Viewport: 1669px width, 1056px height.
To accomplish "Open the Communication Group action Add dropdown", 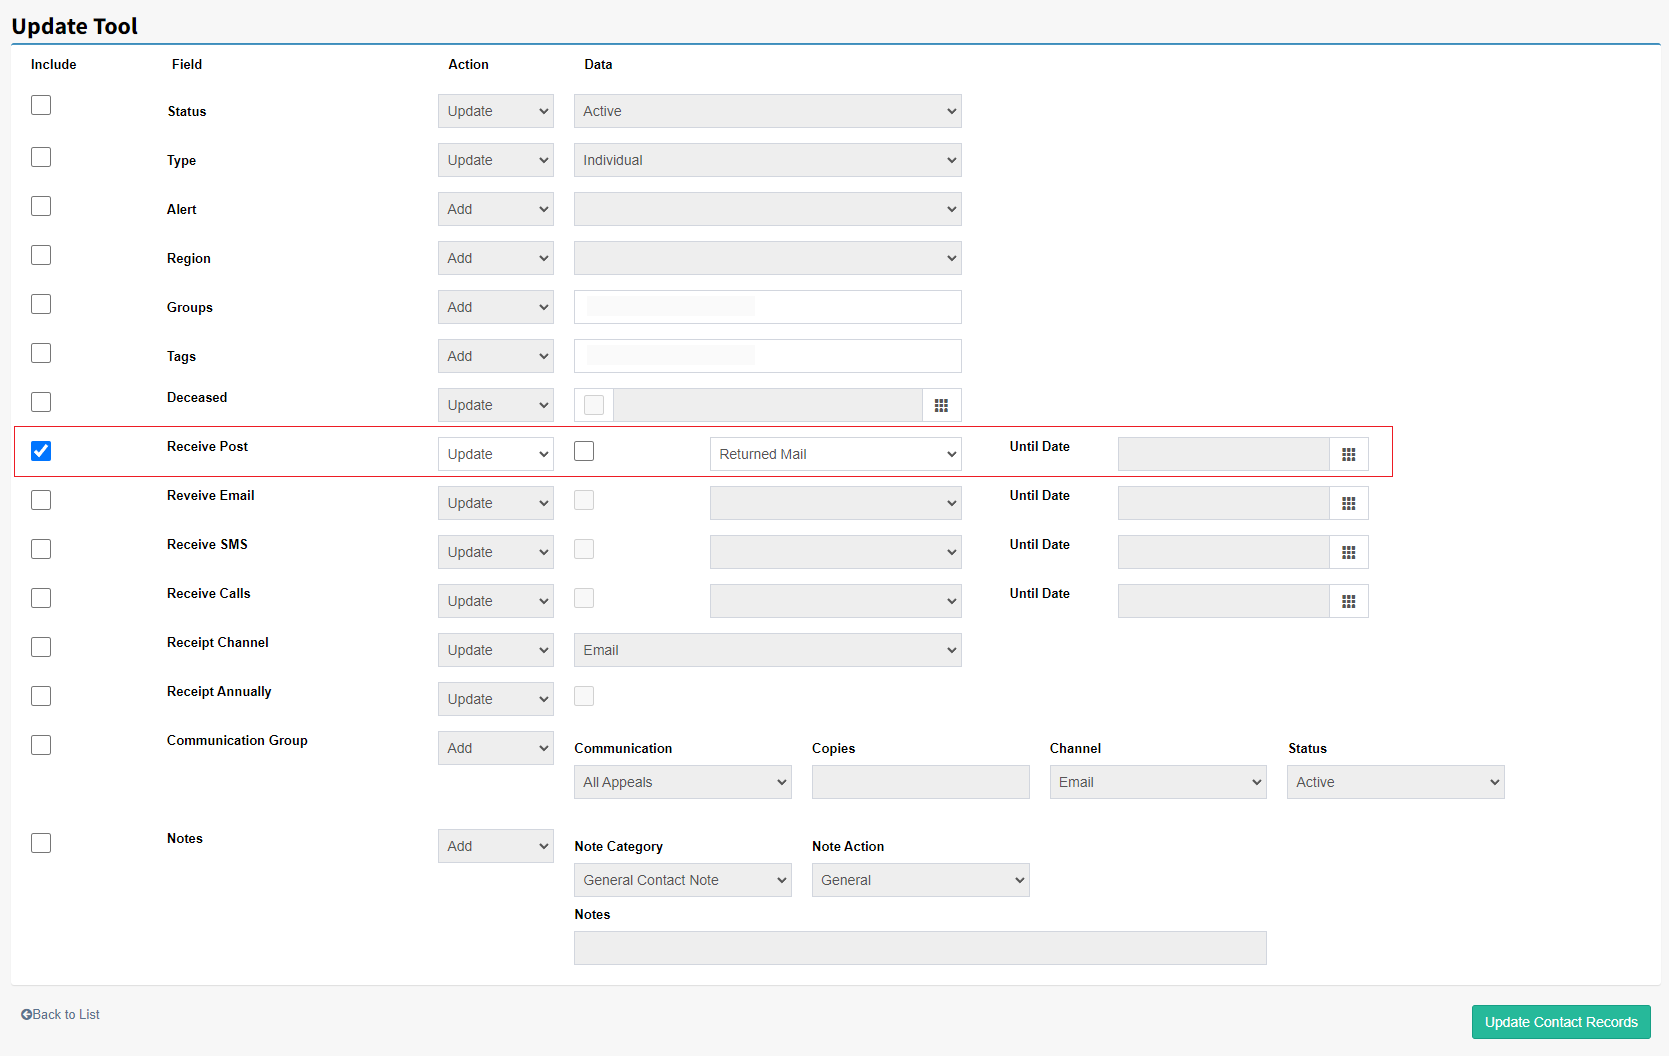I will (x=496, y=748).
